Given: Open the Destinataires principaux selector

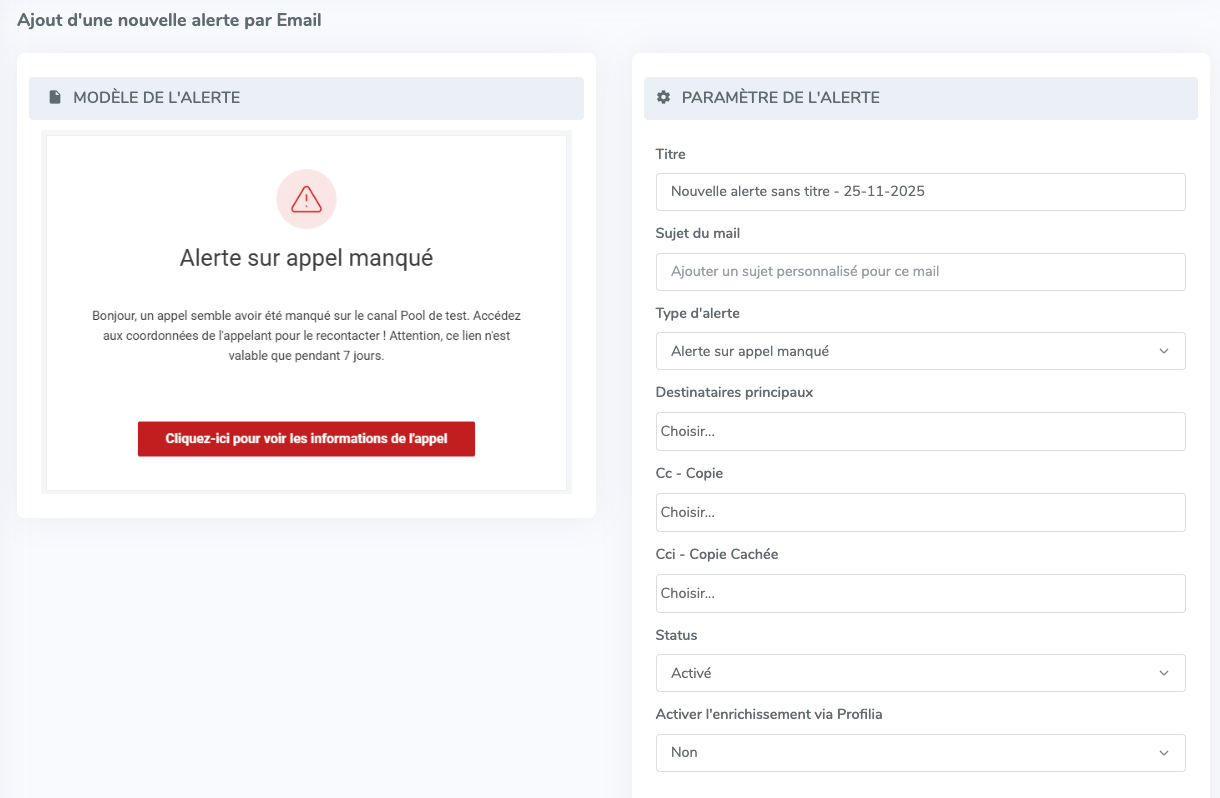Looking at the screenshot, I should [x=920, y=432].
